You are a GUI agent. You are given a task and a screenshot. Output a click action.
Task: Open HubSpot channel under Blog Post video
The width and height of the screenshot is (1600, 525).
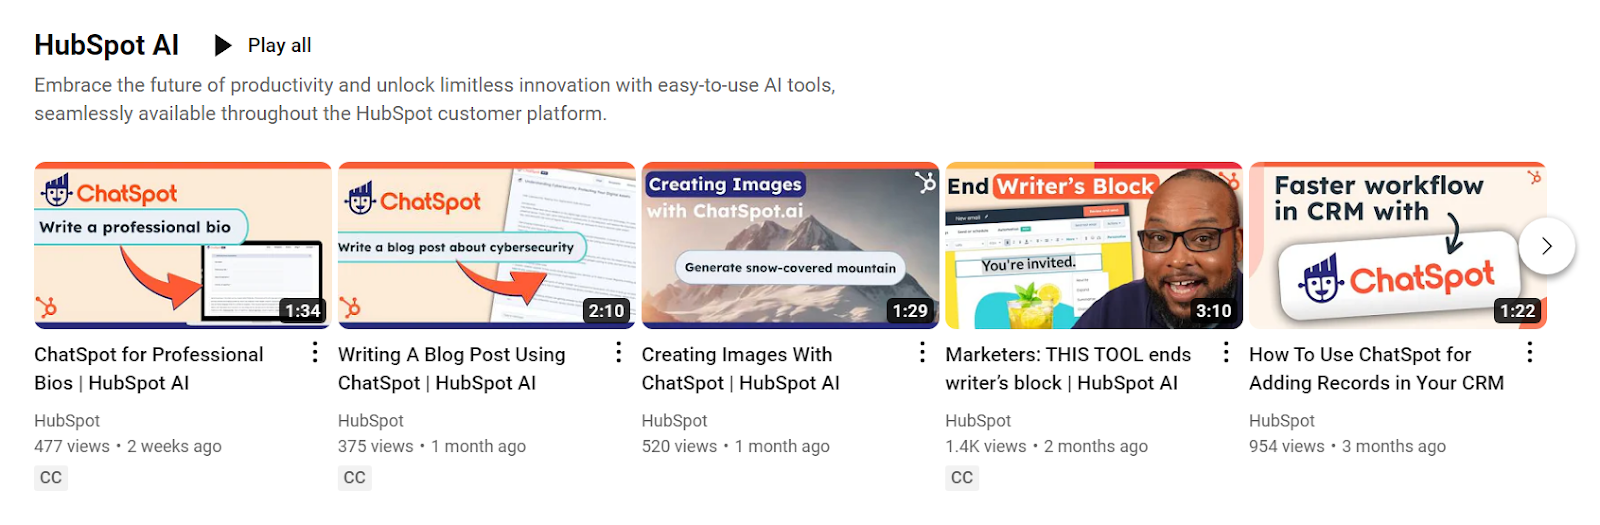(x=371, y=421)
